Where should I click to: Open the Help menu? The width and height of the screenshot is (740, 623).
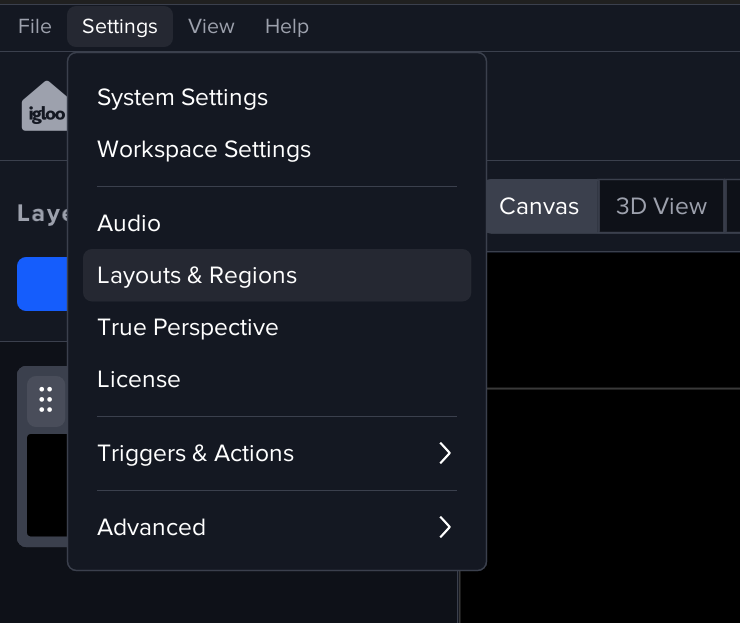pyautogui.click(x=286, y=26)
